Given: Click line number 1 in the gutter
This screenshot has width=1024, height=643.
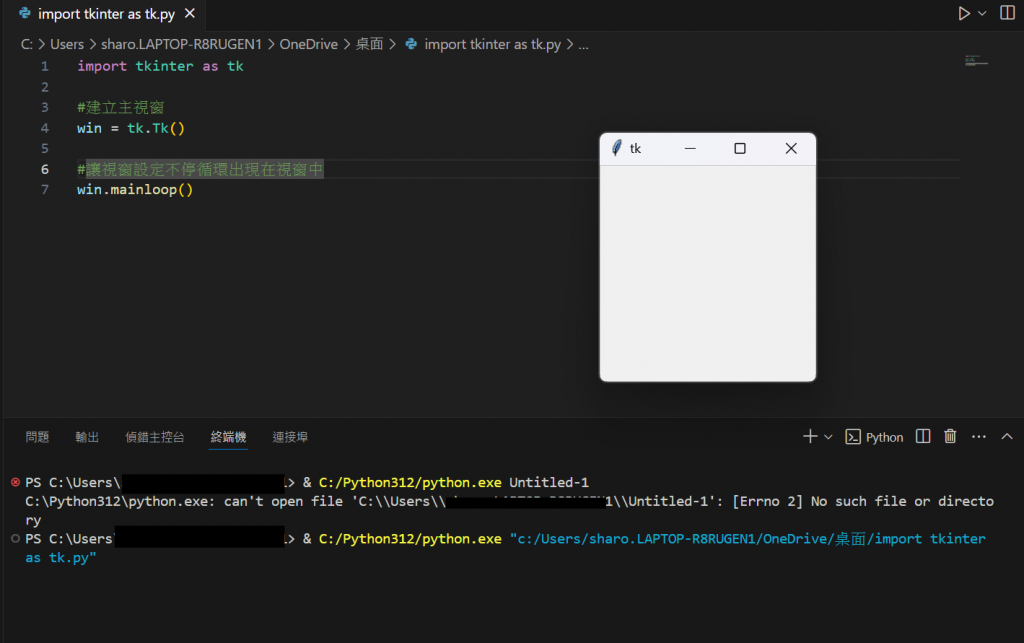Looking at the screenshot, I should pyautogui.click(x=44, y=66).
